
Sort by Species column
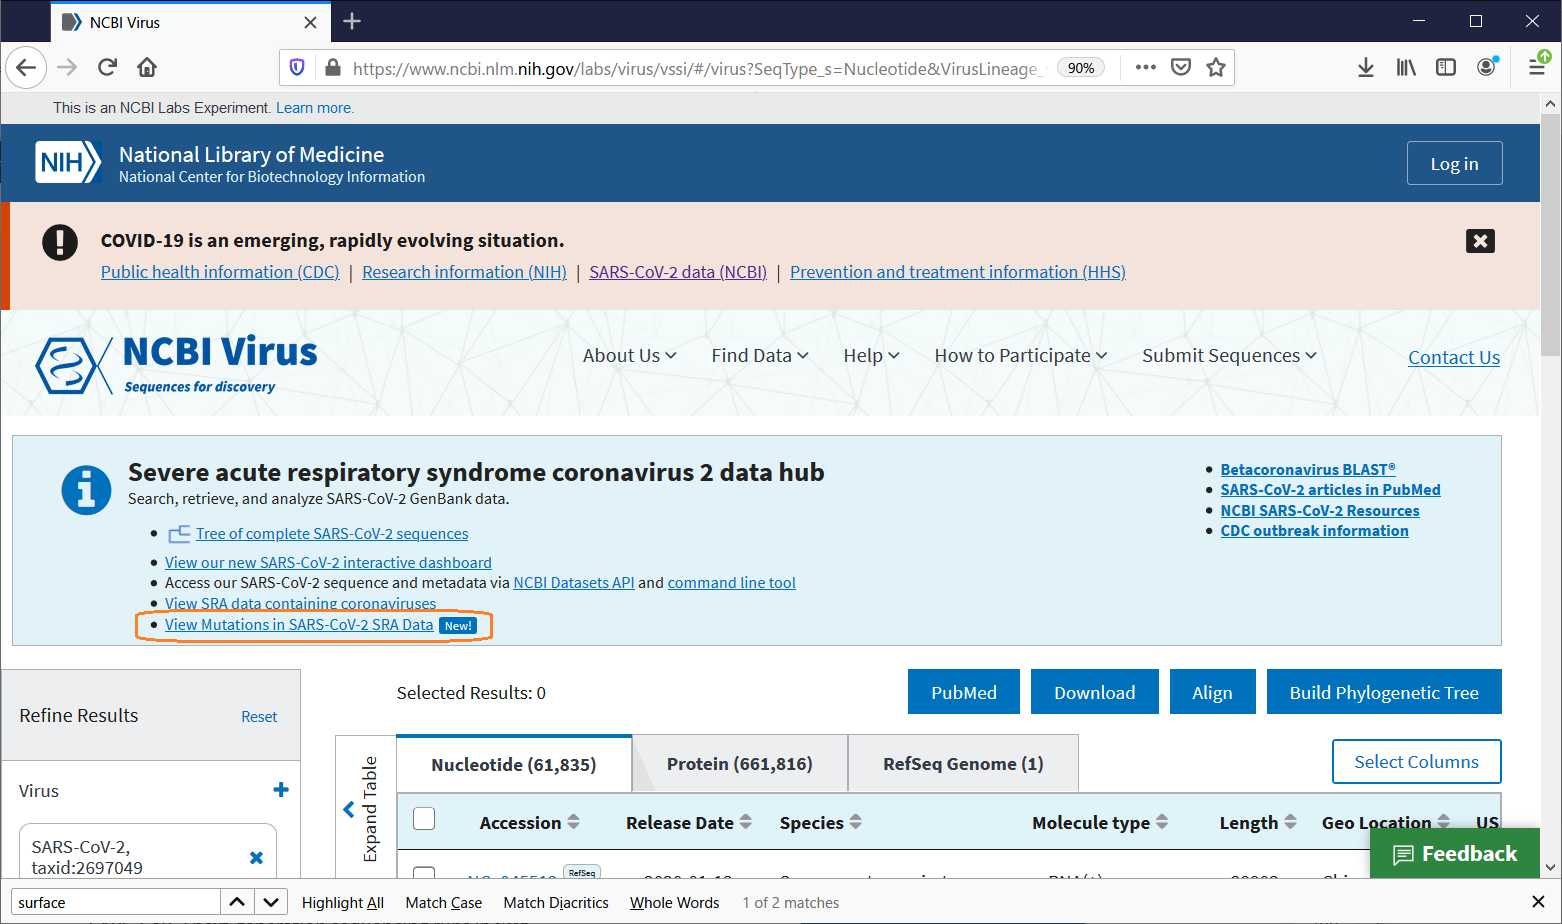pyautogui.click(x=820, y=822)
